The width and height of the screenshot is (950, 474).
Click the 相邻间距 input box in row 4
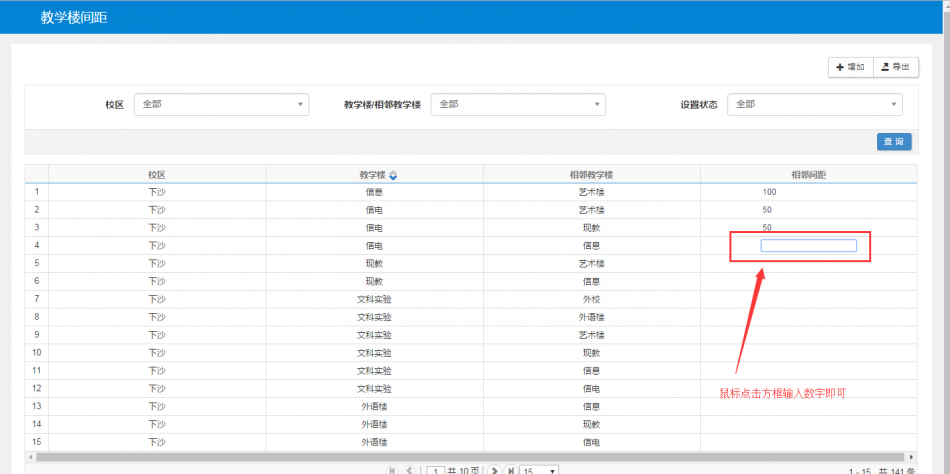click(x=808, y=246)
